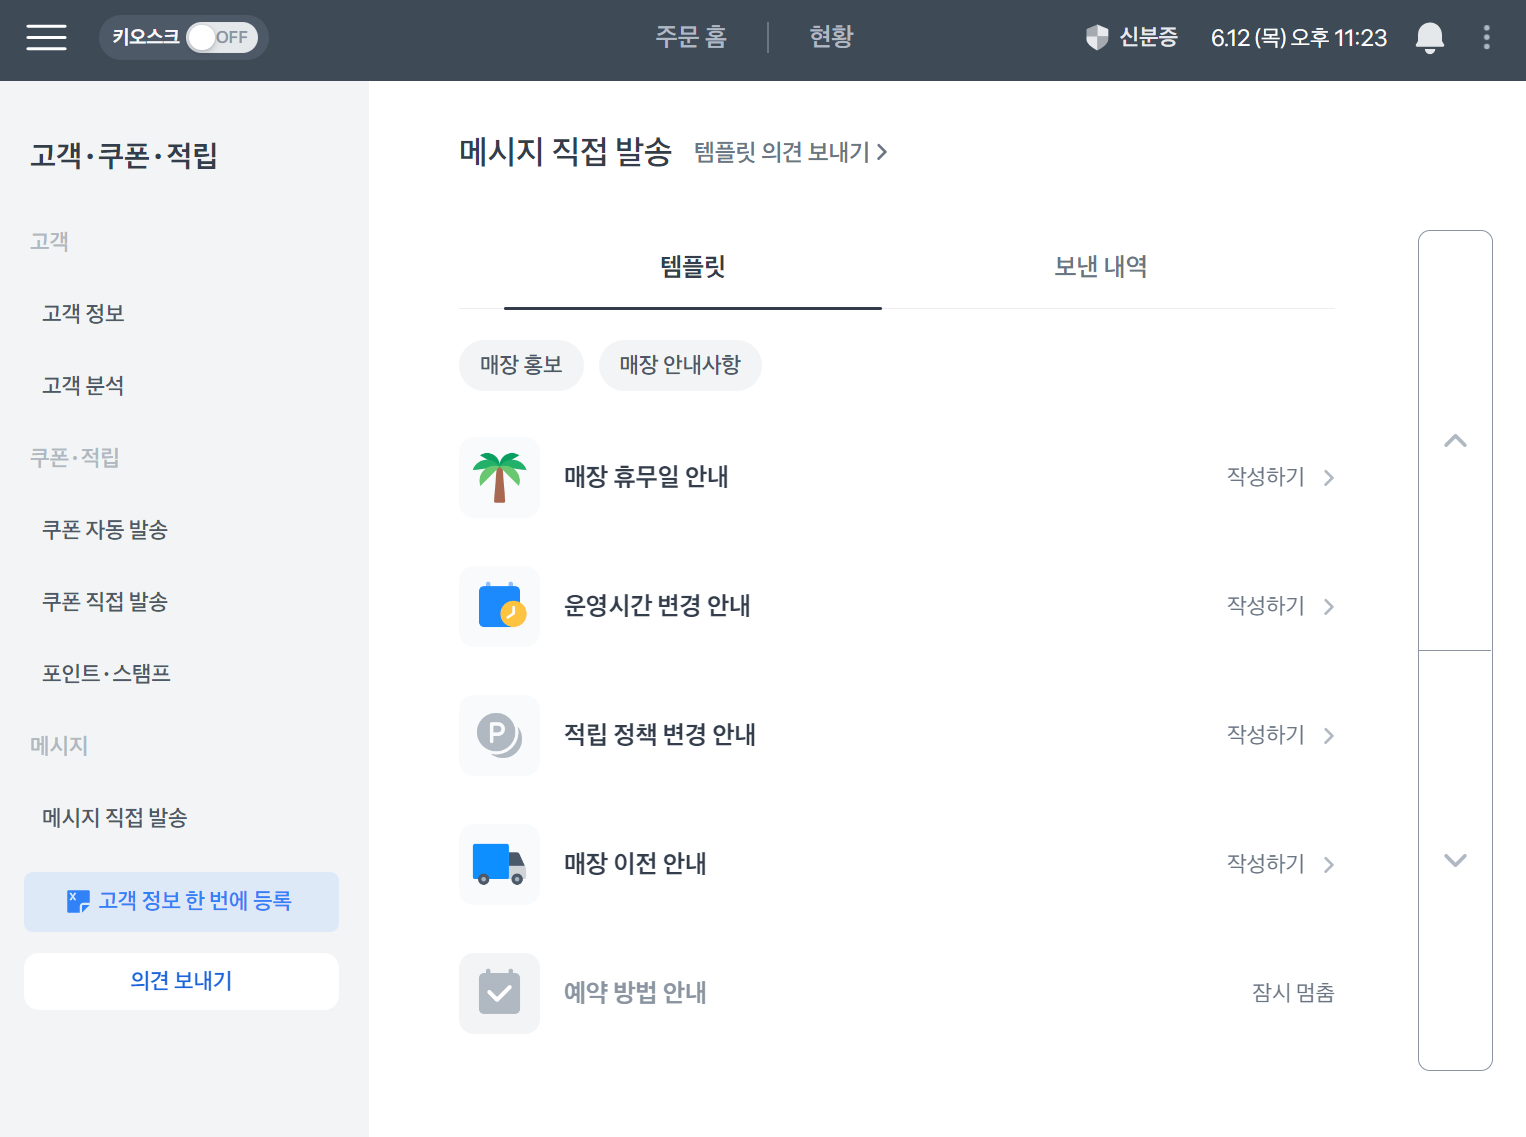The height and width of the screenshot is (1137, 1526).
Task: Open 작성하기 for 매장 휴무일 안내
Action: 1266,477
